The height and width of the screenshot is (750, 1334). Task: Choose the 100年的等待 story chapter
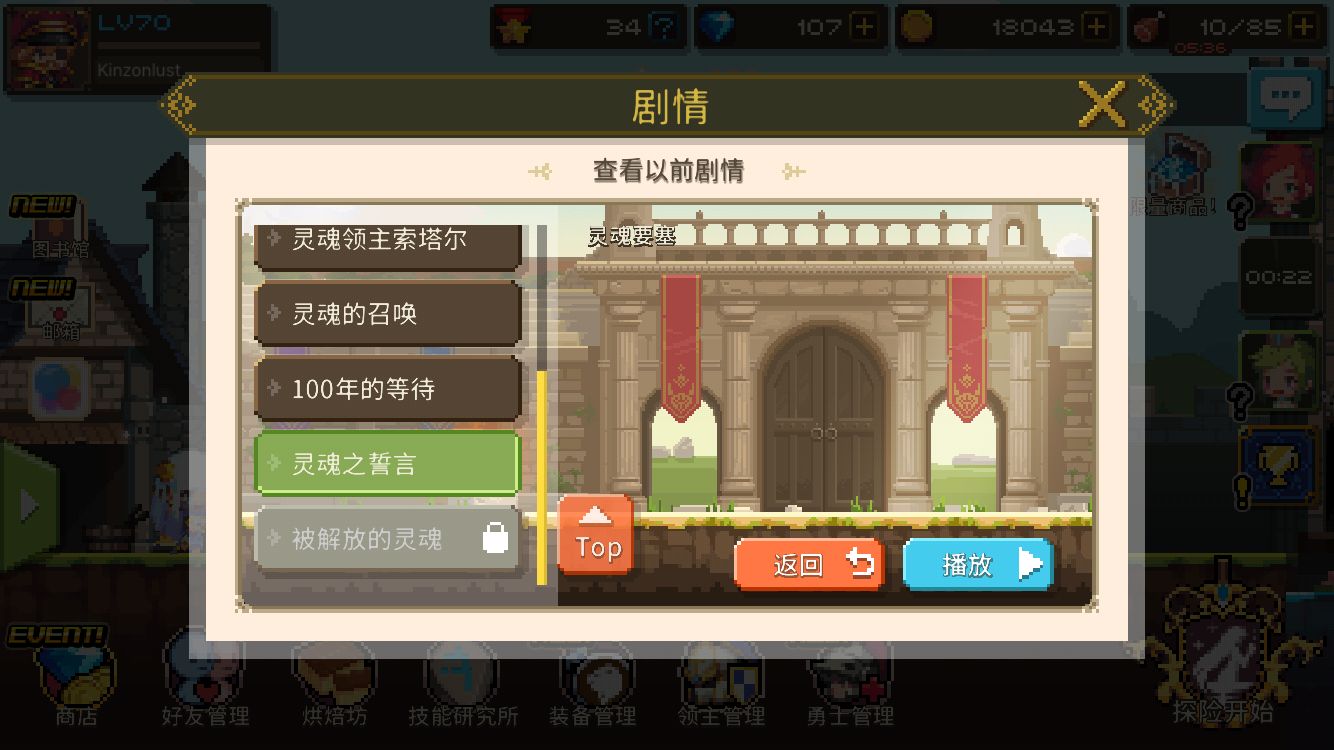click(388, 389)
